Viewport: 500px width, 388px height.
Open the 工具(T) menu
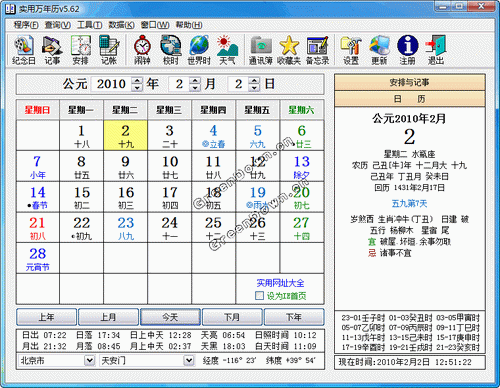click(x=89, y=25)
